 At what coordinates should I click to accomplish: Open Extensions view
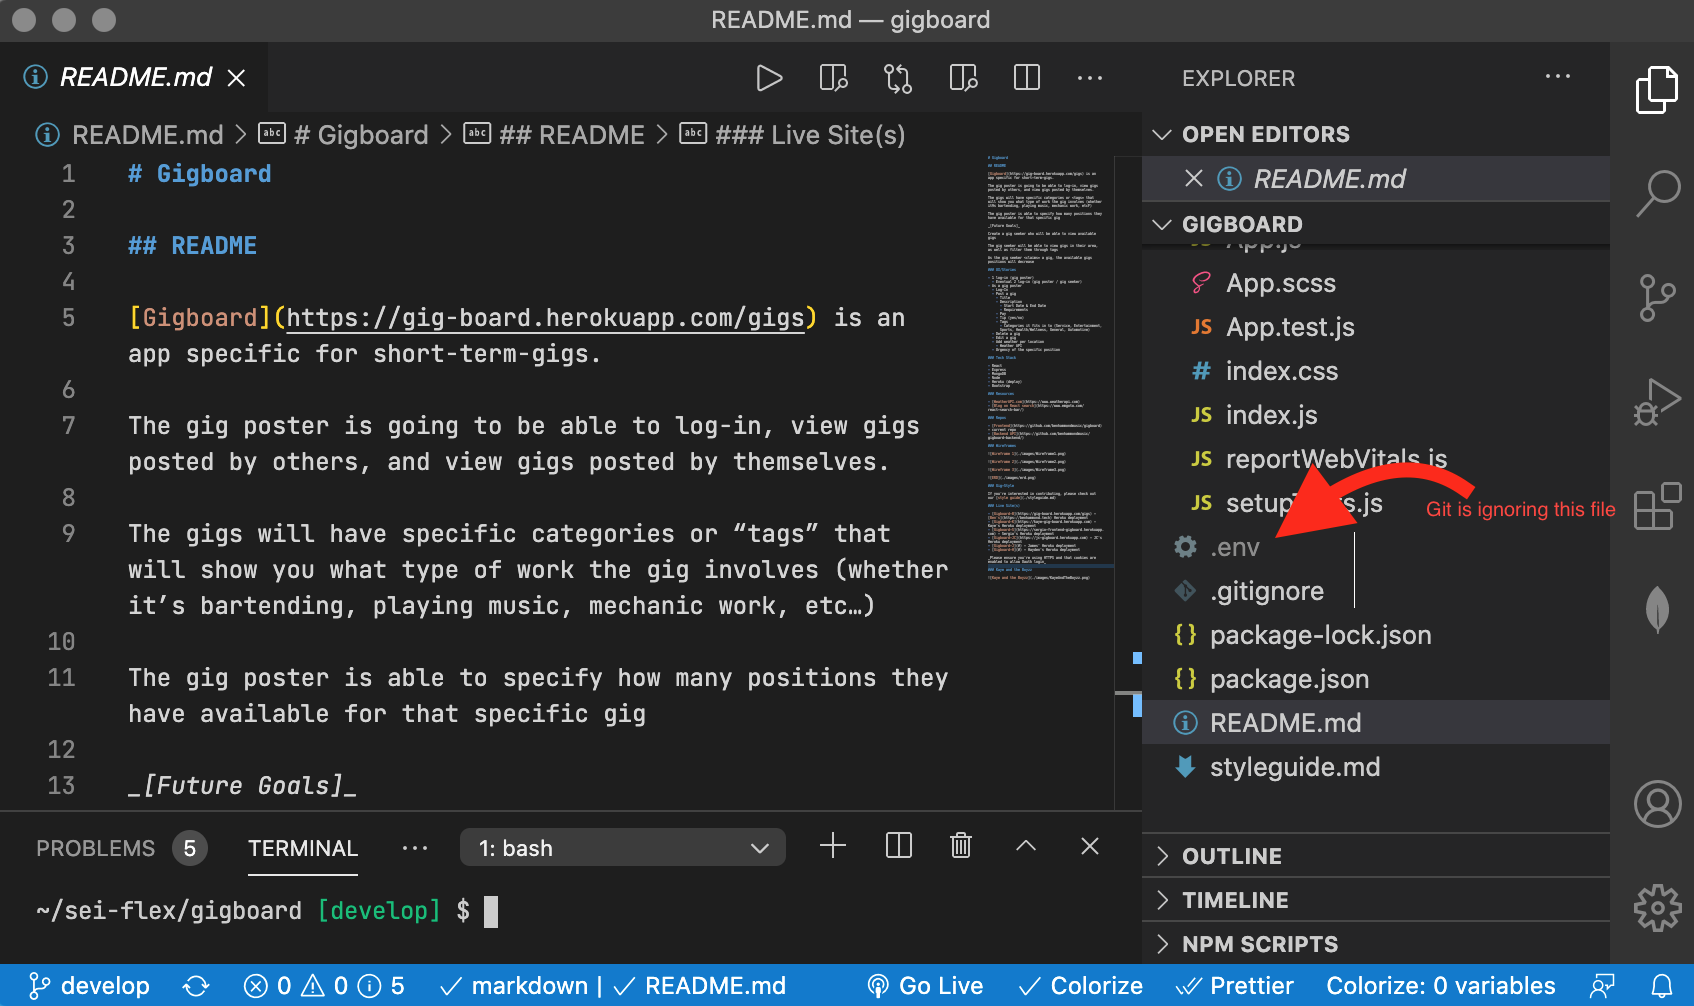click(1657, 506)
